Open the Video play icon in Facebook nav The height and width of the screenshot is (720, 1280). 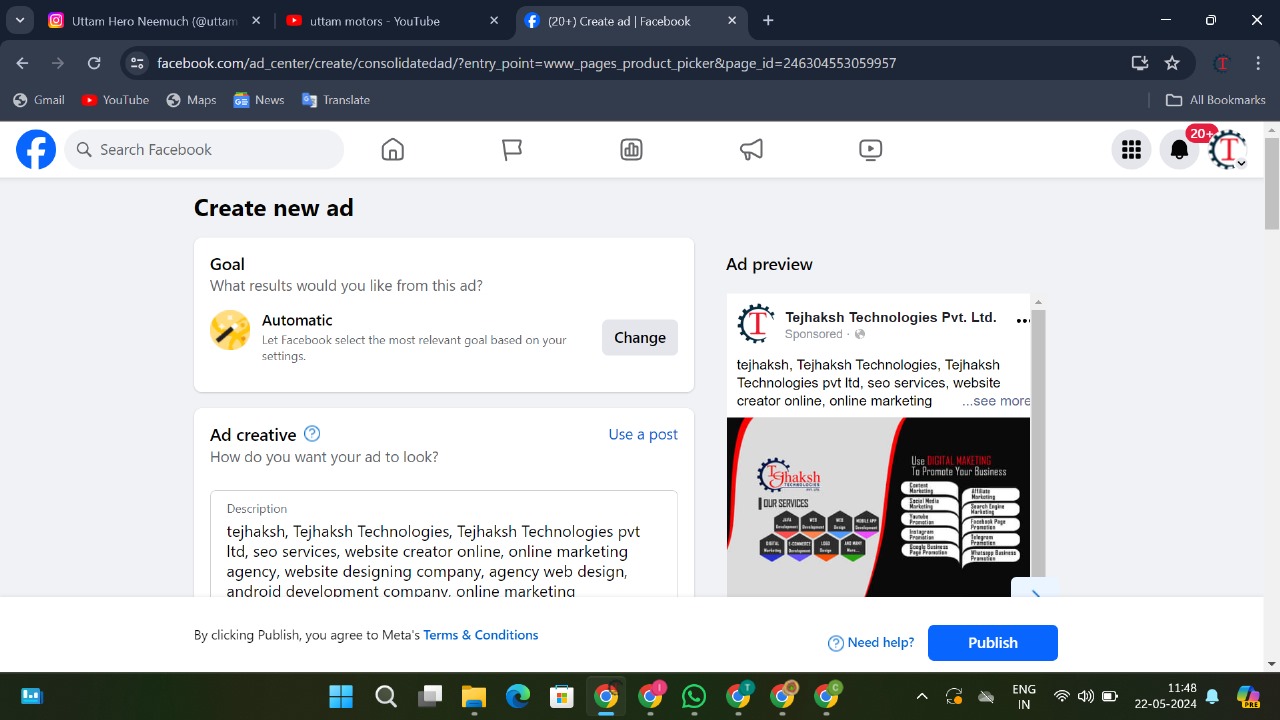[x=870, y=150]
